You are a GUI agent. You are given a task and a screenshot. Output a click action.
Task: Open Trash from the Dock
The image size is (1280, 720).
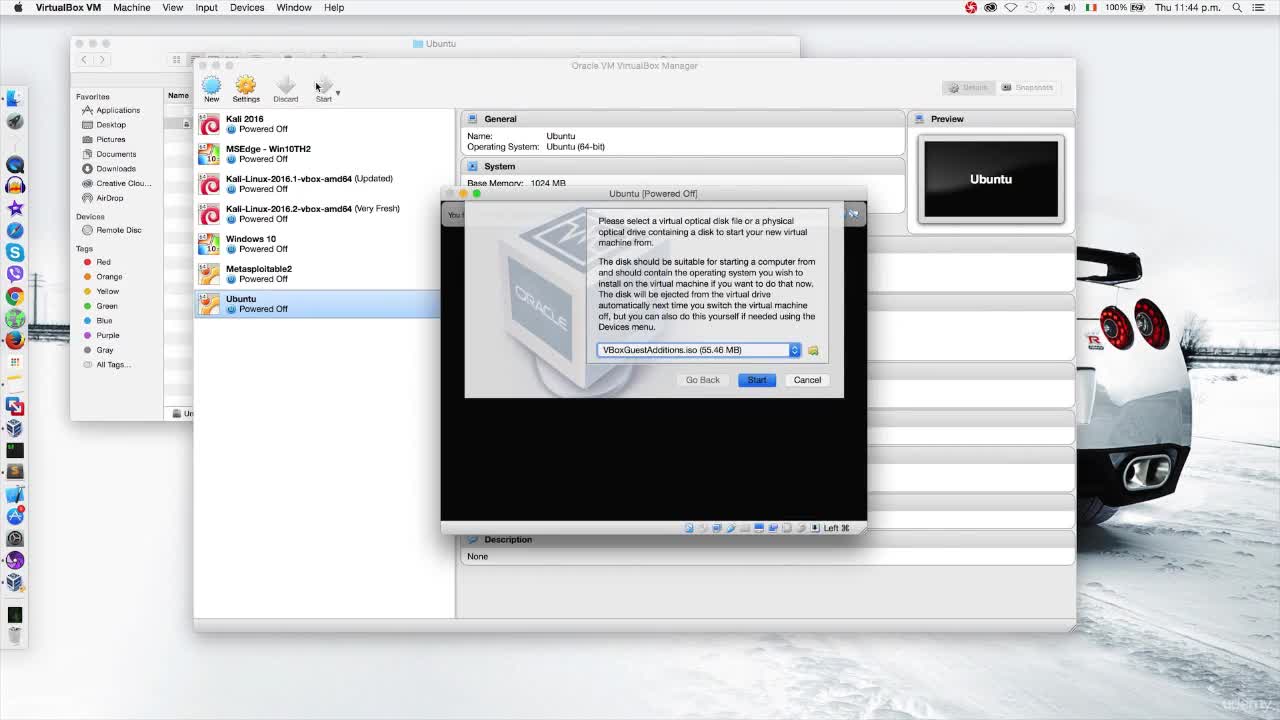coord(15,635)
